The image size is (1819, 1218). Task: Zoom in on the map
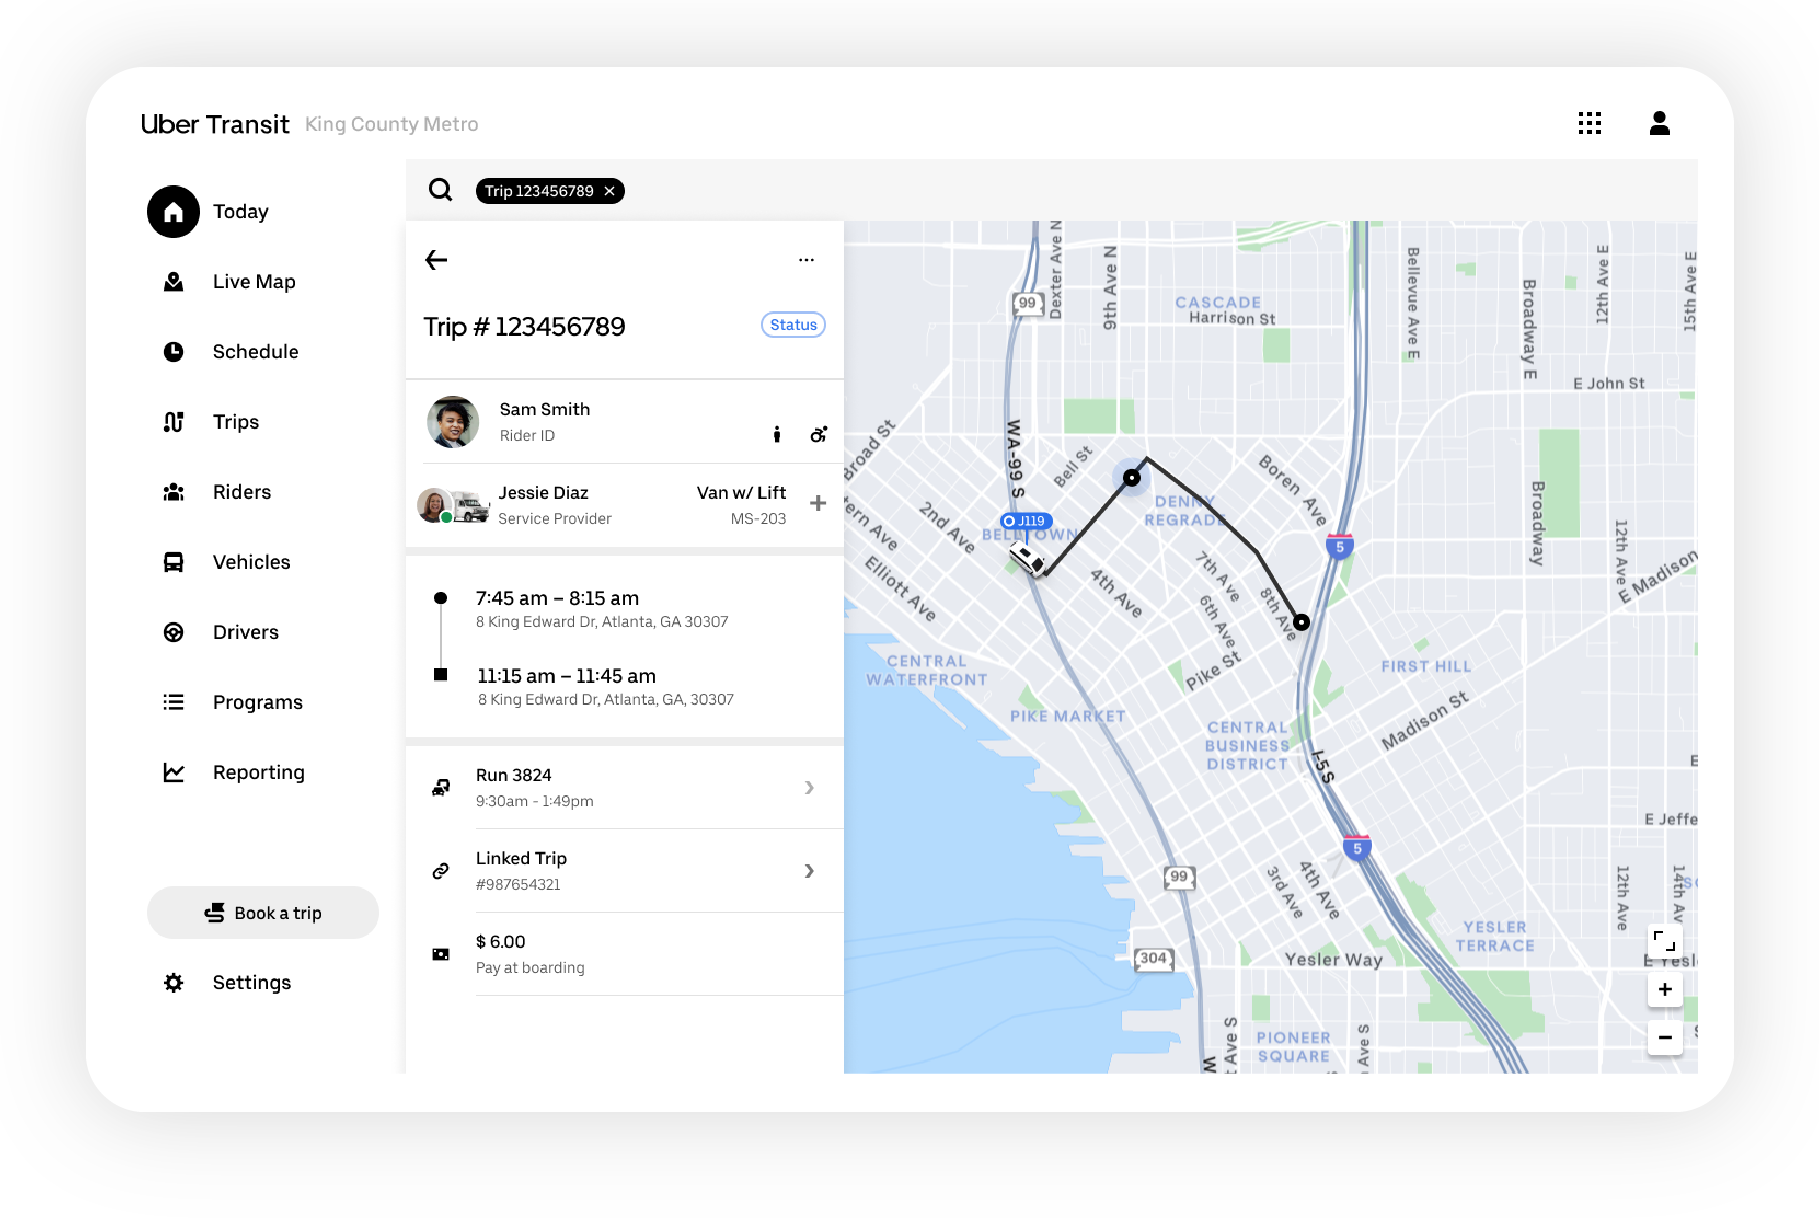1665,989
